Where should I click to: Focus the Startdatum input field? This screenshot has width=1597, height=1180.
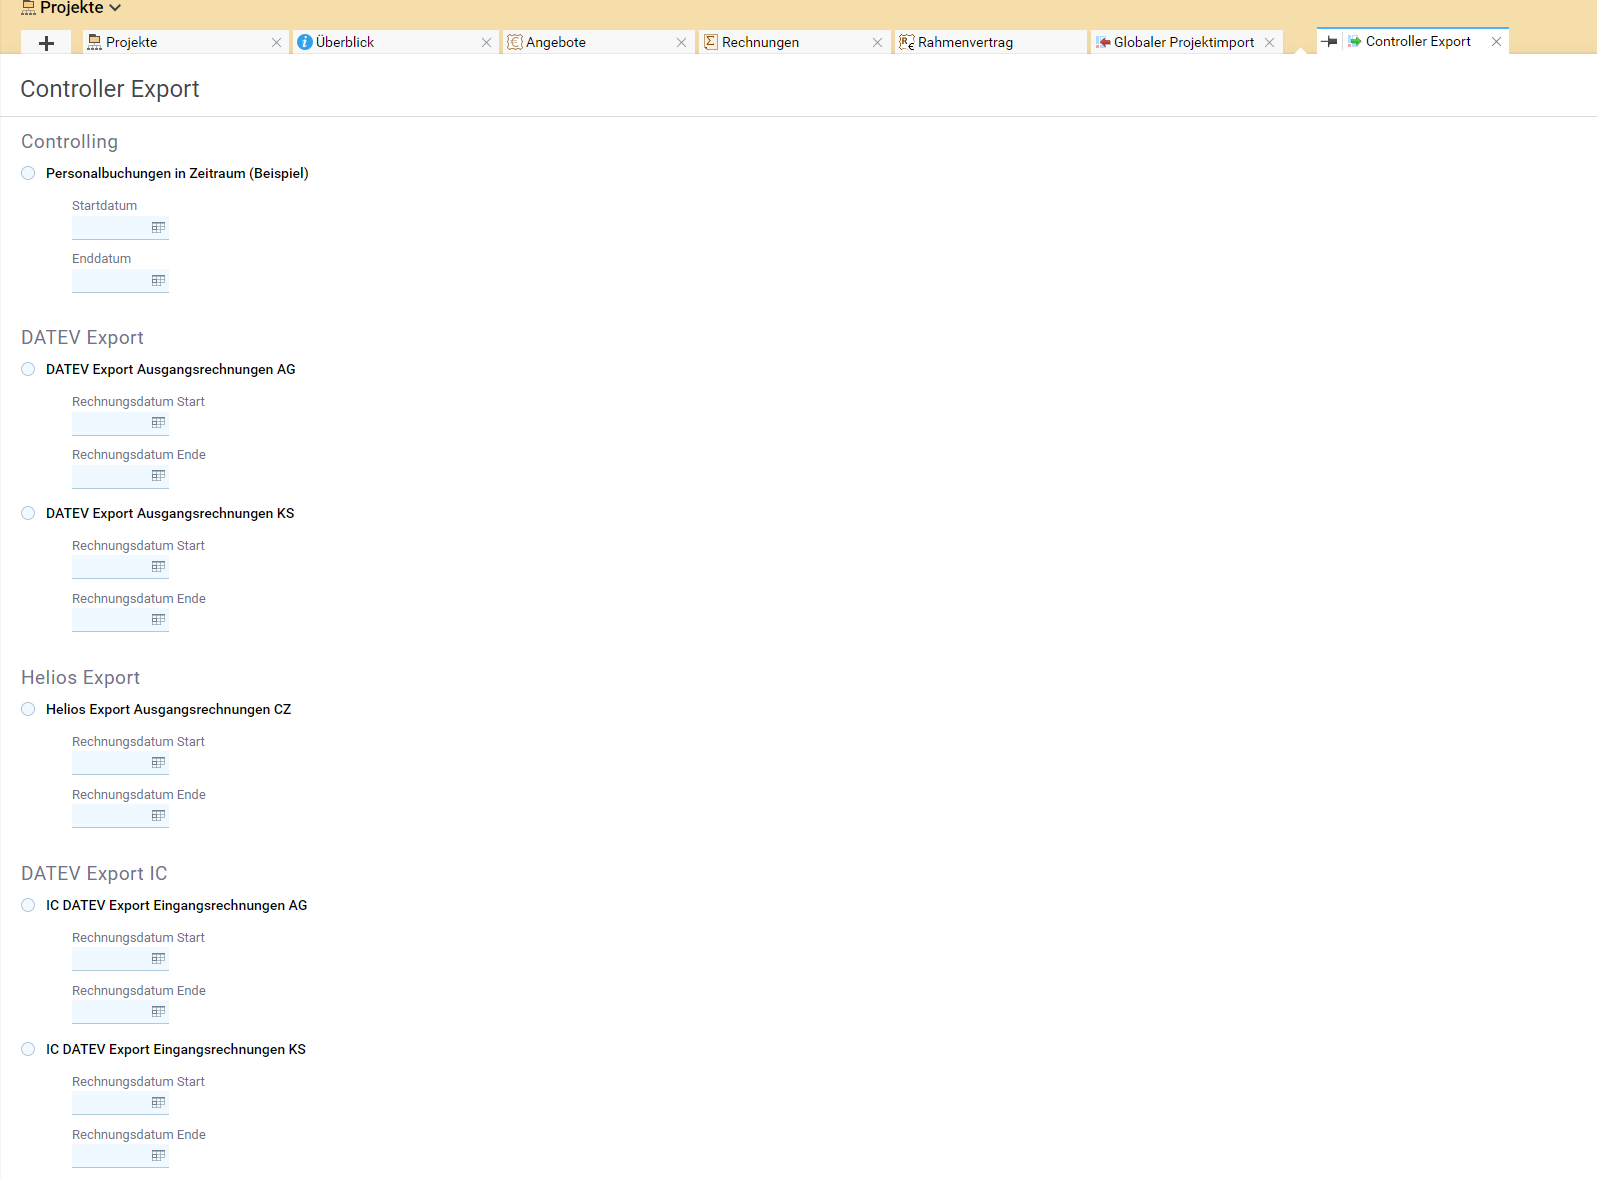pos(120,228)
